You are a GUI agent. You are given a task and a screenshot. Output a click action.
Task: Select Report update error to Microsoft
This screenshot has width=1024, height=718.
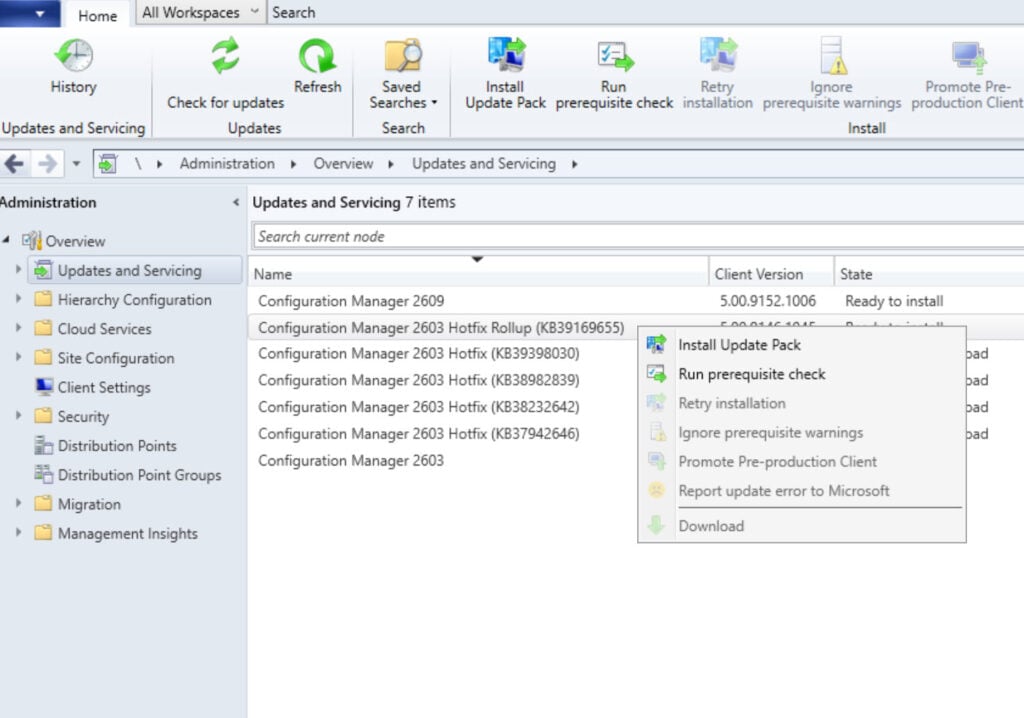pyautogui.click(x=801, y=491)
